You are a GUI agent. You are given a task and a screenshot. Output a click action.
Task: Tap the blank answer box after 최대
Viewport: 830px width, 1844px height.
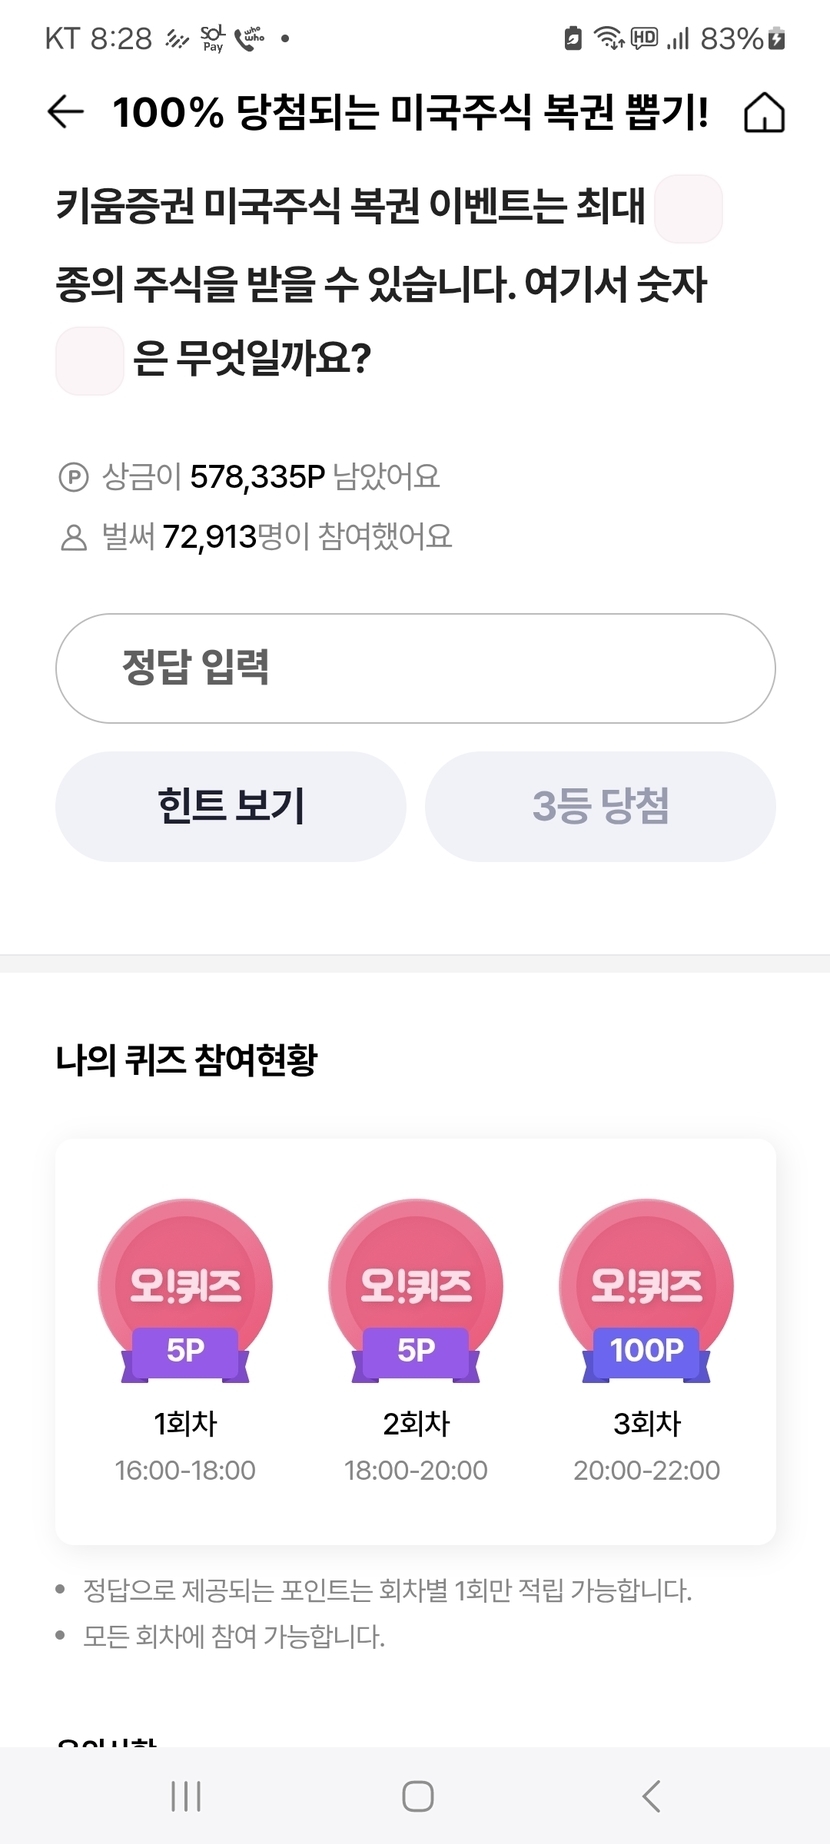click(688, 208)
